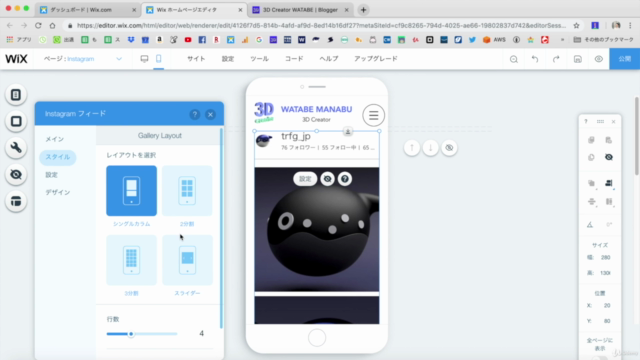Image resolution: width=640 pixels, height=360 pixels.
Task: Click the rotation angle icon in toolbar
Action: pyautogui.click(x=590, y=224)
